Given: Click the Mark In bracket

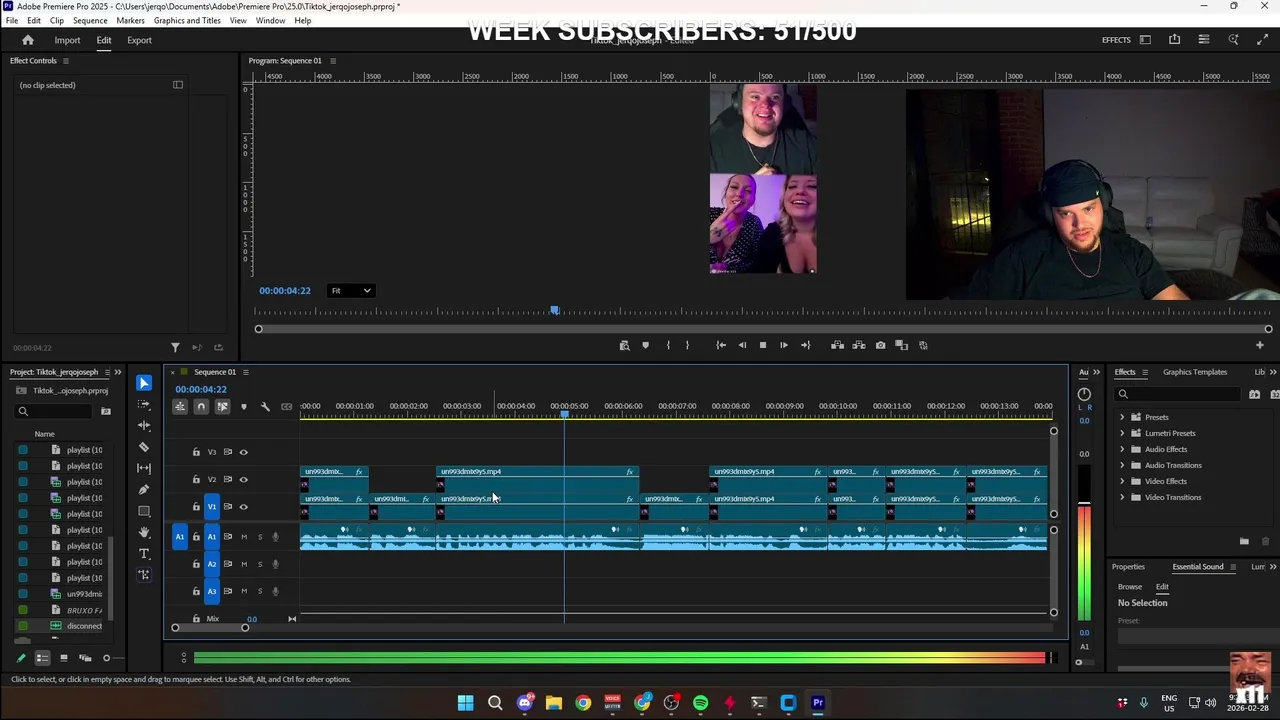Looking at the screenshot, I should coord(667,345).
